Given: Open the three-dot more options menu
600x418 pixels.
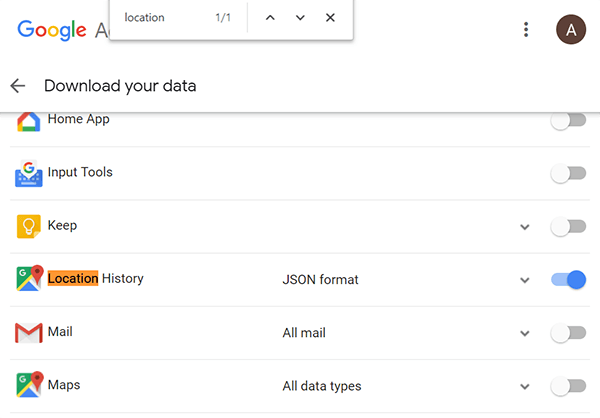Looking at the screenshot, I should coord(526,30).
